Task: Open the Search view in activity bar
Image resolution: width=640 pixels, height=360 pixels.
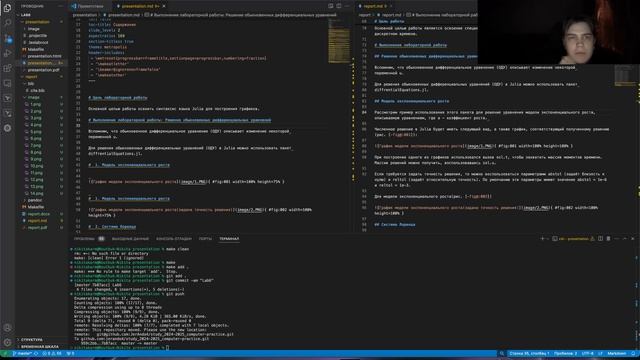Action: 7,22
